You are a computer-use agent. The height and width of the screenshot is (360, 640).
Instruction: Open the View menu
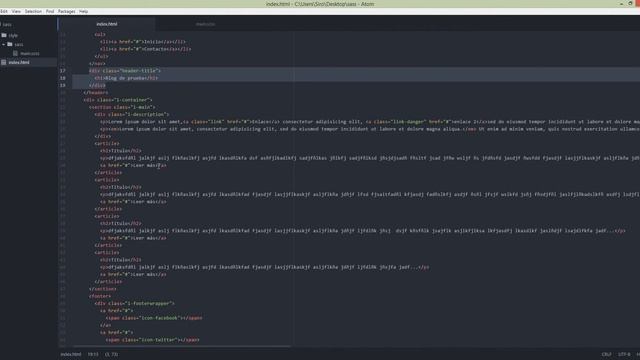(16, 11)
